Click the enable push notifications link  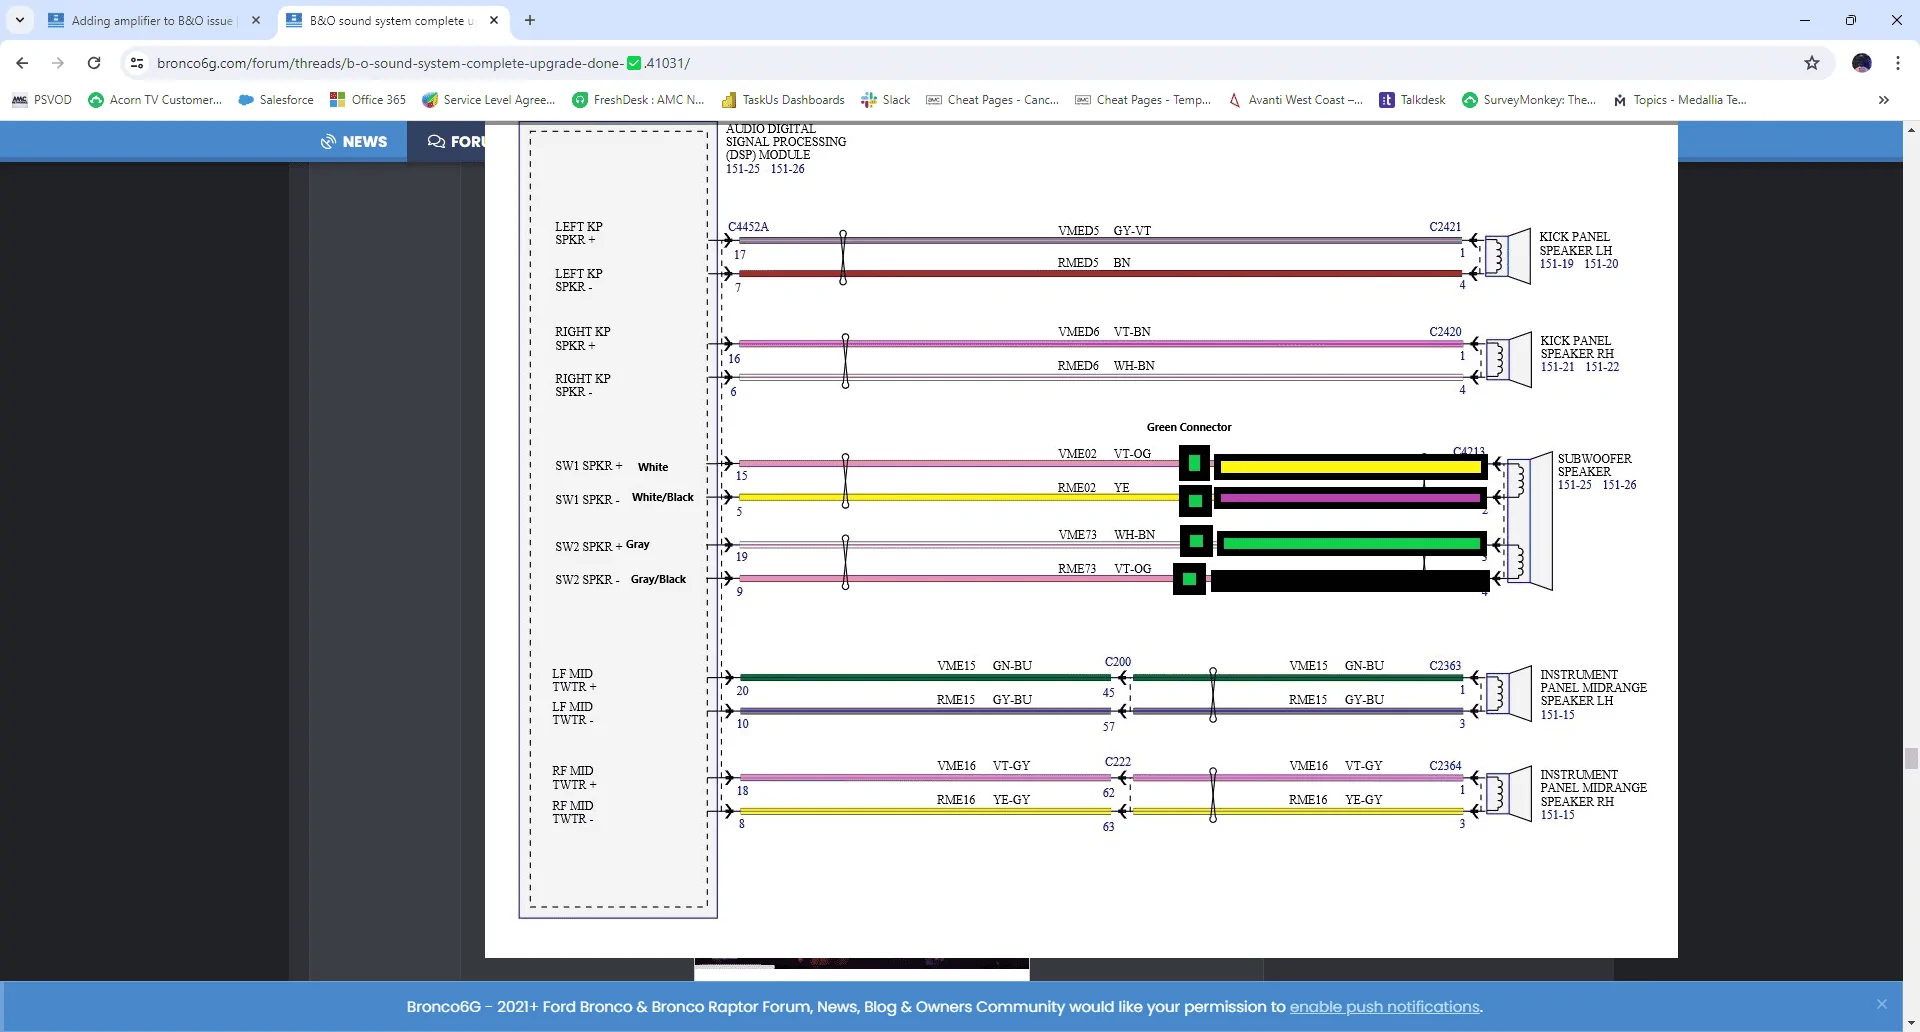[x=1385, y=1007]
